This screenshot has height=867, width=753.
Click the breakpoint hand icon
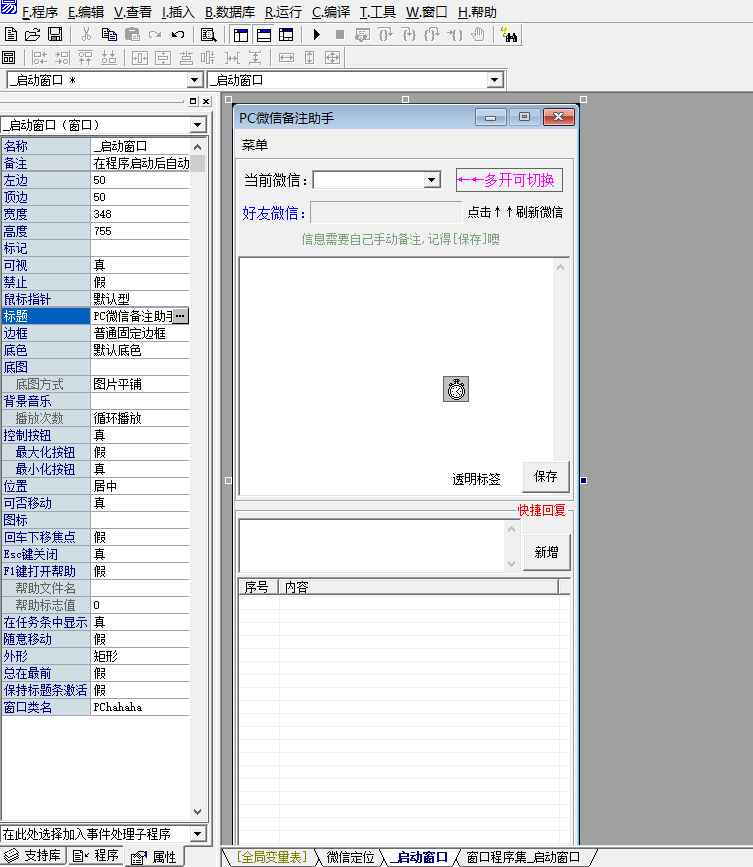[478, 34]
